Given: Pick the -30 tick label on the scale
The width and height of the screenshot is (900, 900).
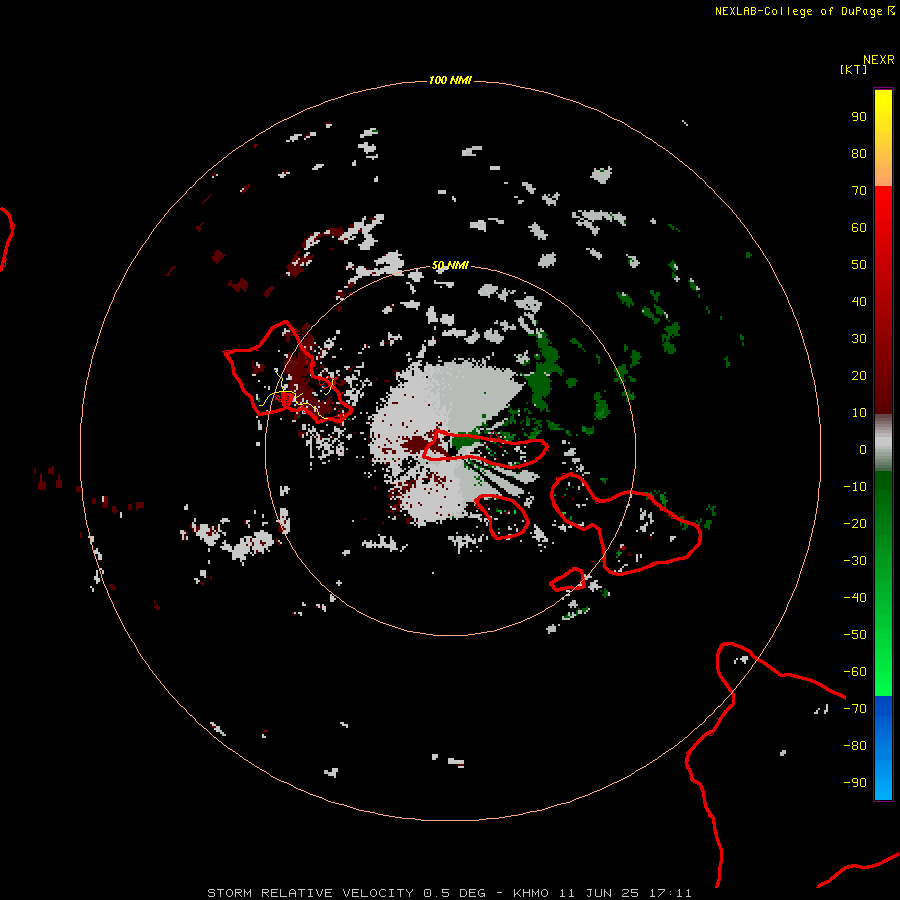Looking at the screenshot, I should (855, 561).
